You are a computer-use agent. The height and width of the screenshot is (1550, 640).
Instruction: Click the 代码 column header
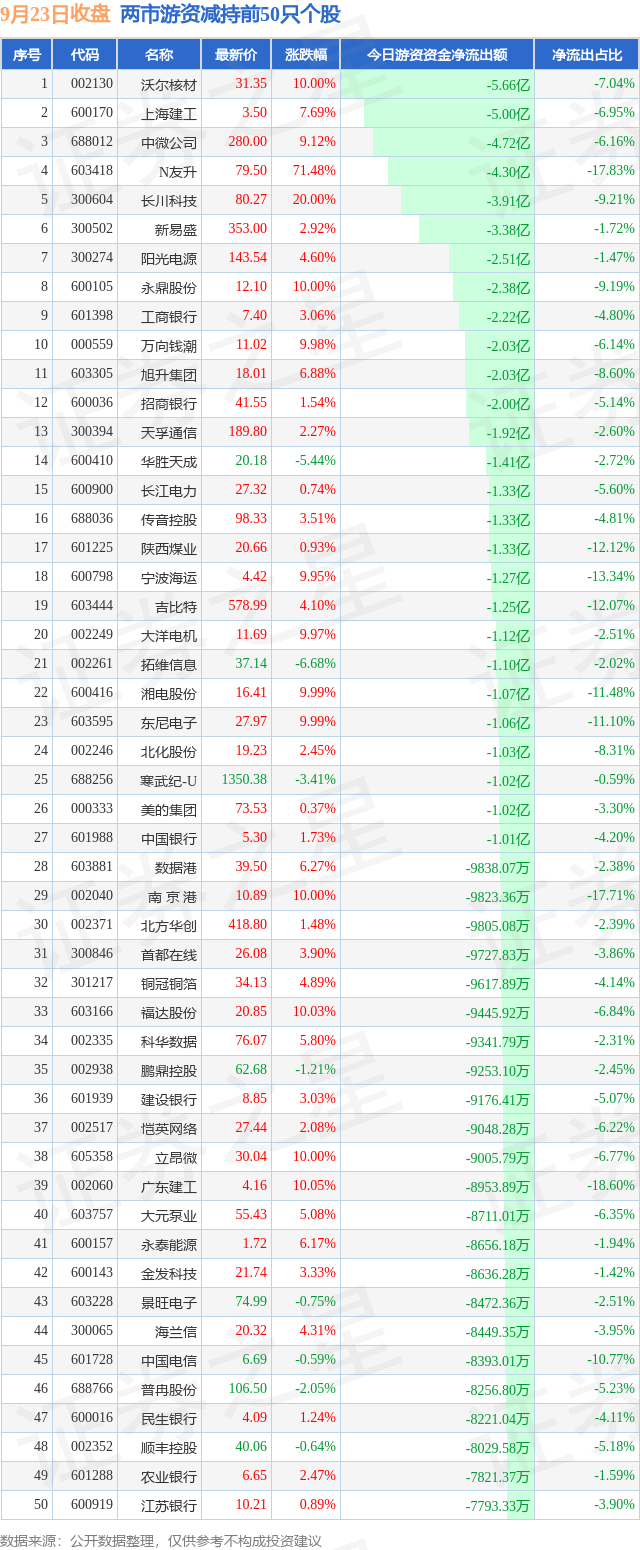pyautogui.click(x=85, y=55)
